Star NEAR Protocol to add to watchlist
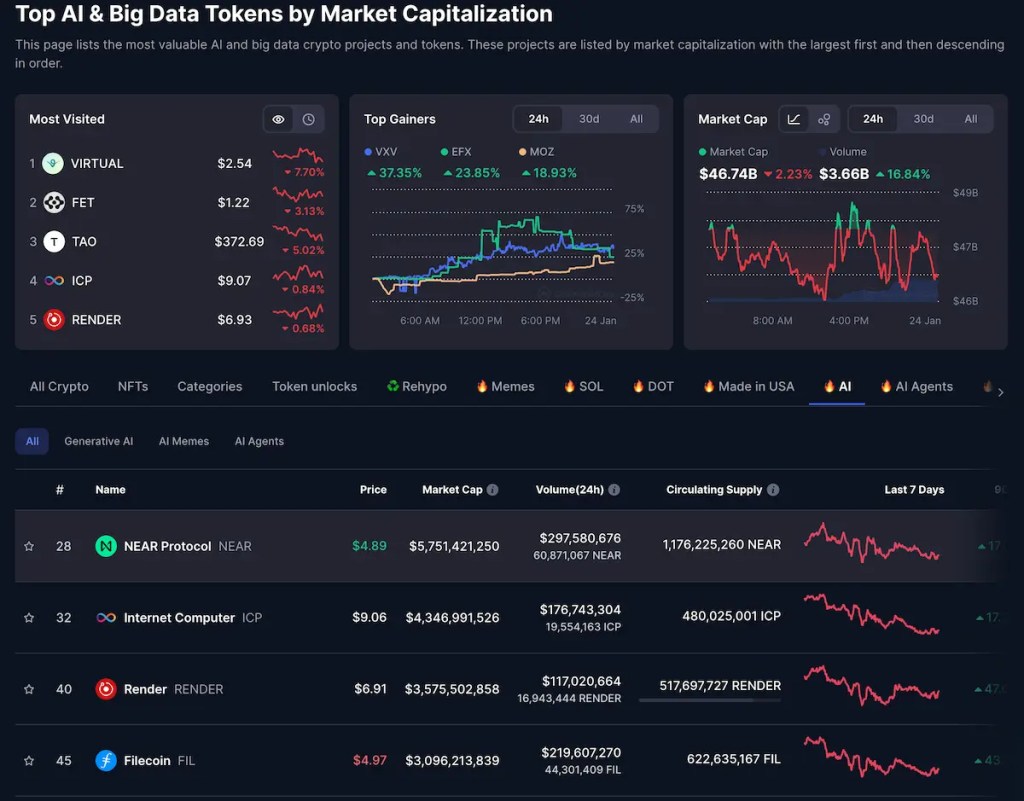This screenshot has height=801, width=1024. pyautogui.click(x=29, y=546)
